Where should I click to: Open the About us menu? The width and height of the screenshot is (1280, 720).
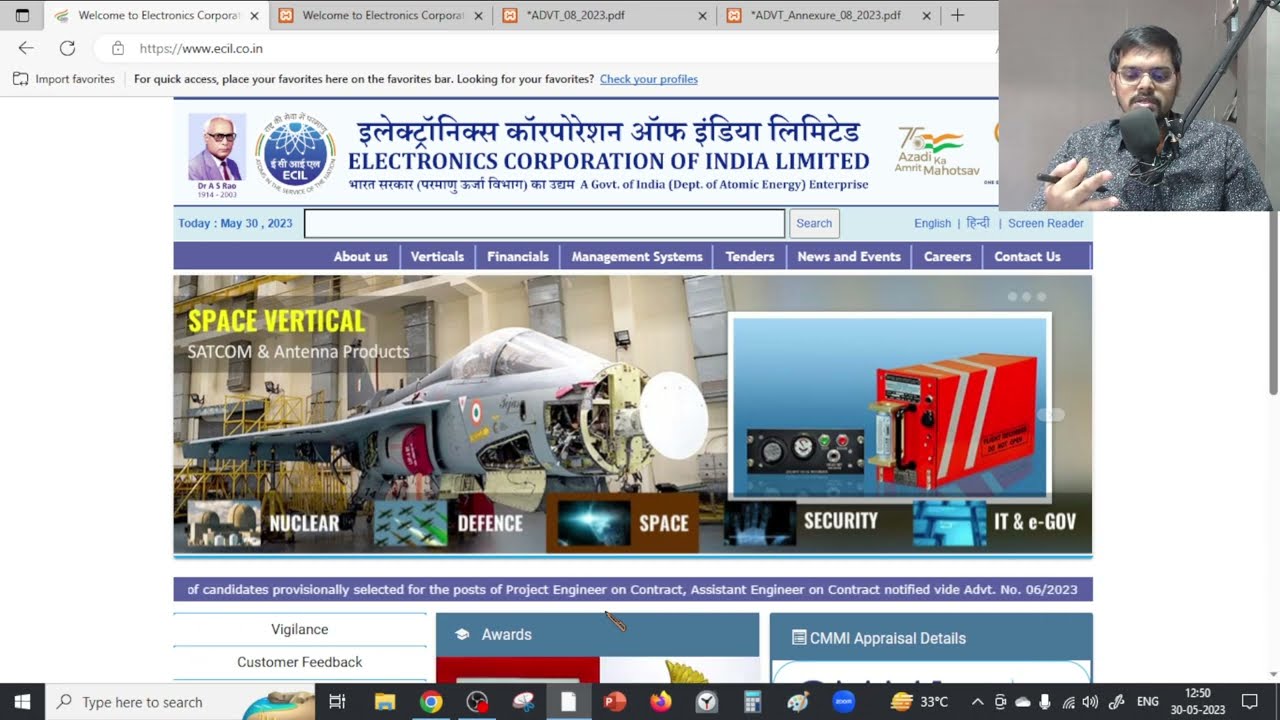(x=360, y=256)
